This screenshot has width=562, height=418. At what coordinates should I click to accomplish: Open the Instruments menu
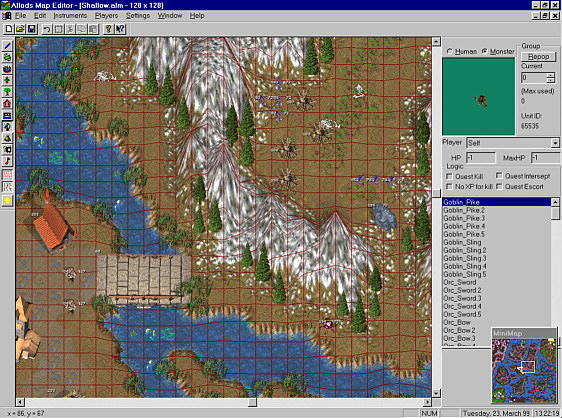pos(70,16)
